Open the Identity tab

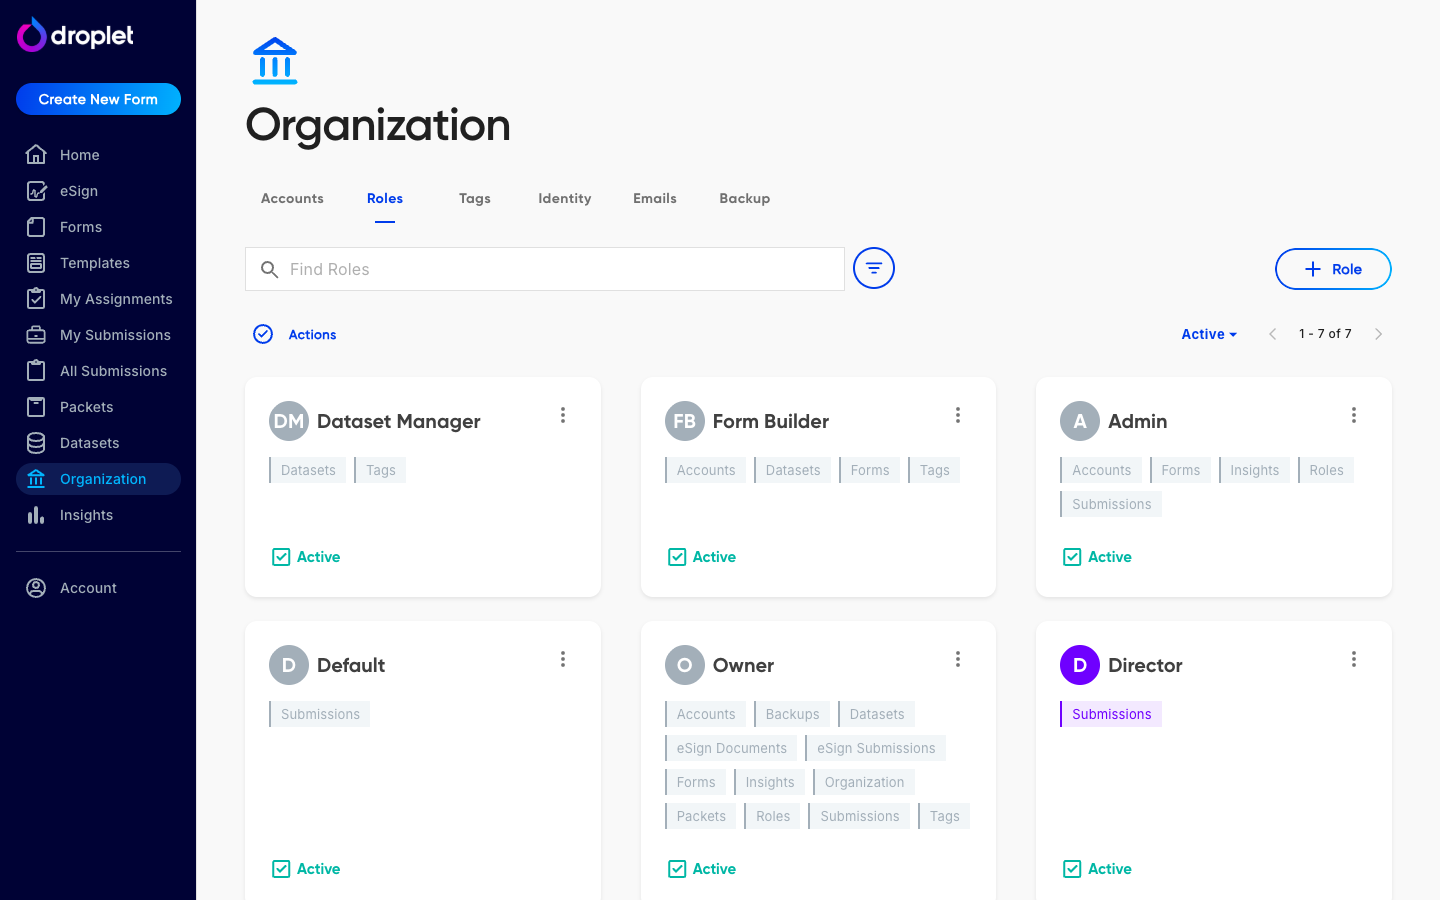click(565, 198)
